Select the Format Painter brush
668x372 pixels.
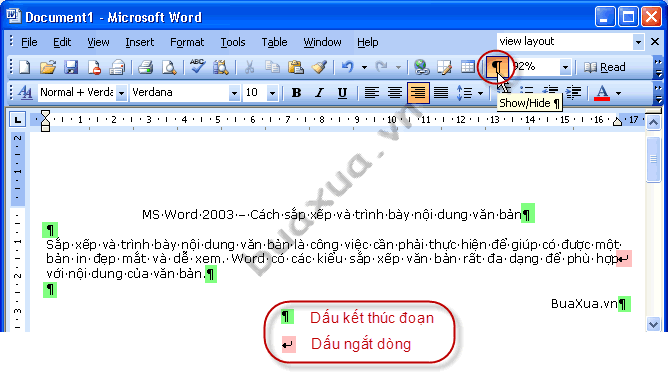coord(319,67)
